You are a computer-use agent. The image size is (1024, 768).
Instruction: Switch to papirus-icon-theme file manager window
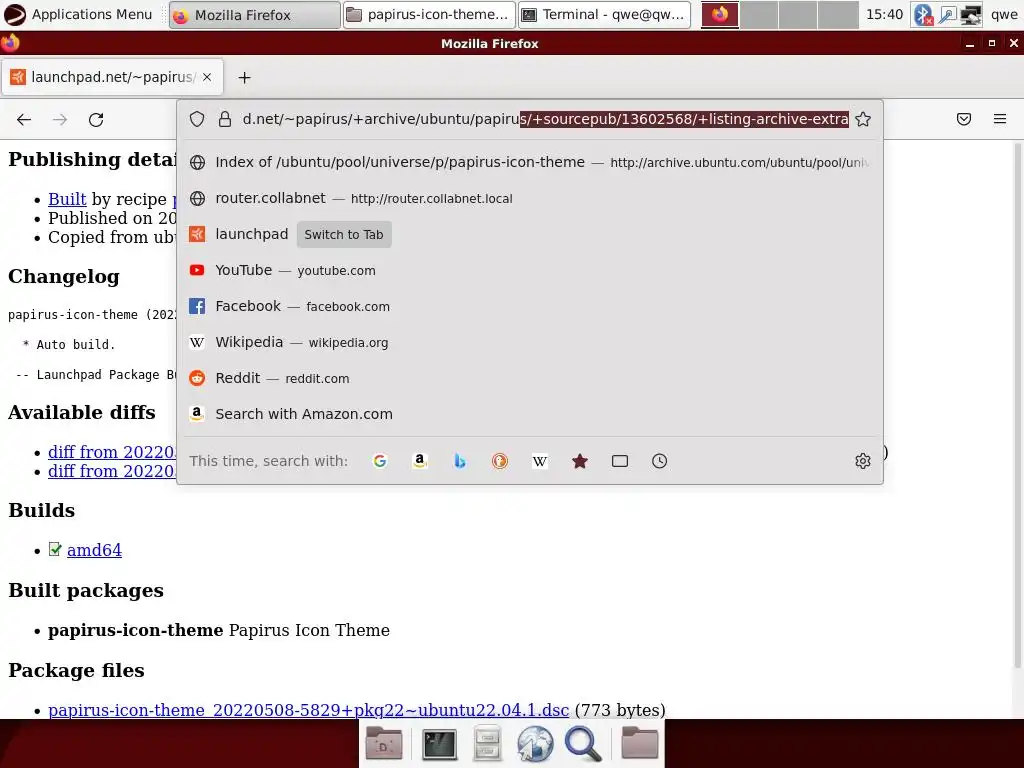429,14
